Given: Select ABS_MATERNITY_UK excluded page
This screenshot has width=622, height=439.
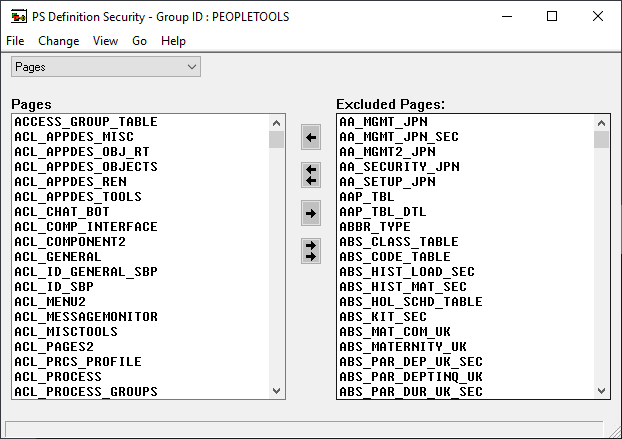Looking at the screenshot, I should (x=466, y=347).
